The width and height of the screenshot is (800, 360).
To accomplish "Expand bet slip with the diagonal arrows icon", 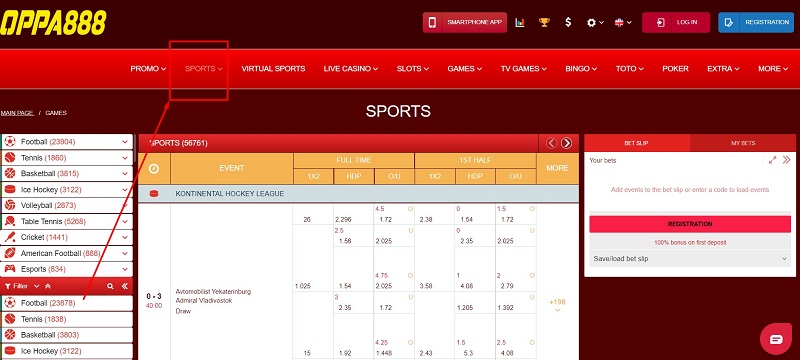I will coord(772,160).
